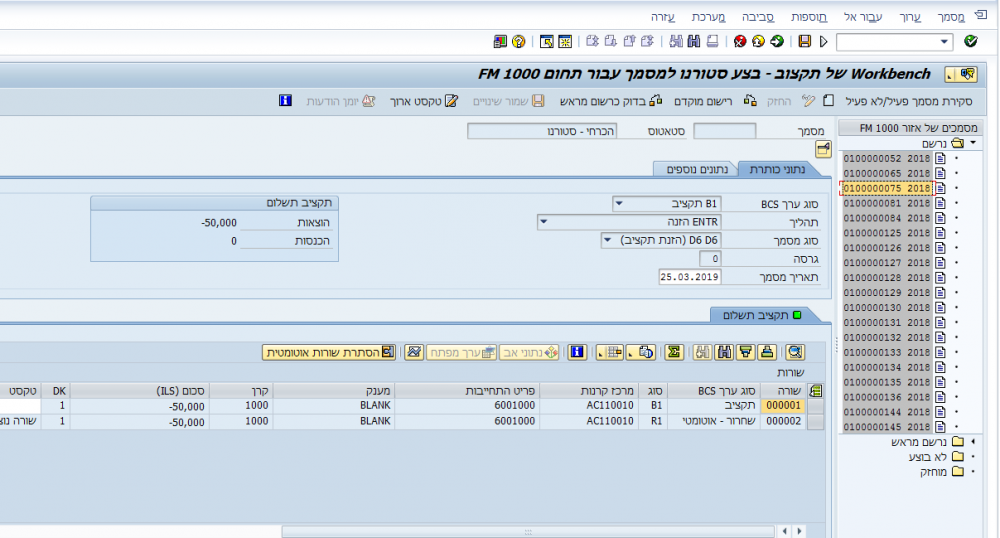Select document 0100000075 2018 in the tree
Screen dimensions: 1000x538
point(886,188)
